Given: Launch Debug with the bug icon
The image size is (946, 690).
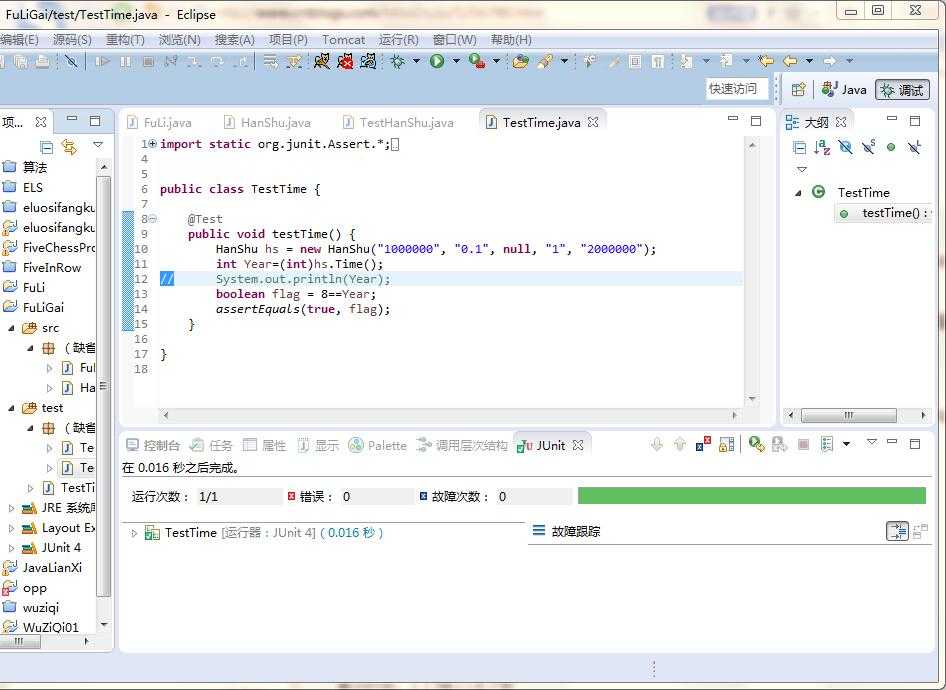Looking at the screenshot, I should 398,61.
